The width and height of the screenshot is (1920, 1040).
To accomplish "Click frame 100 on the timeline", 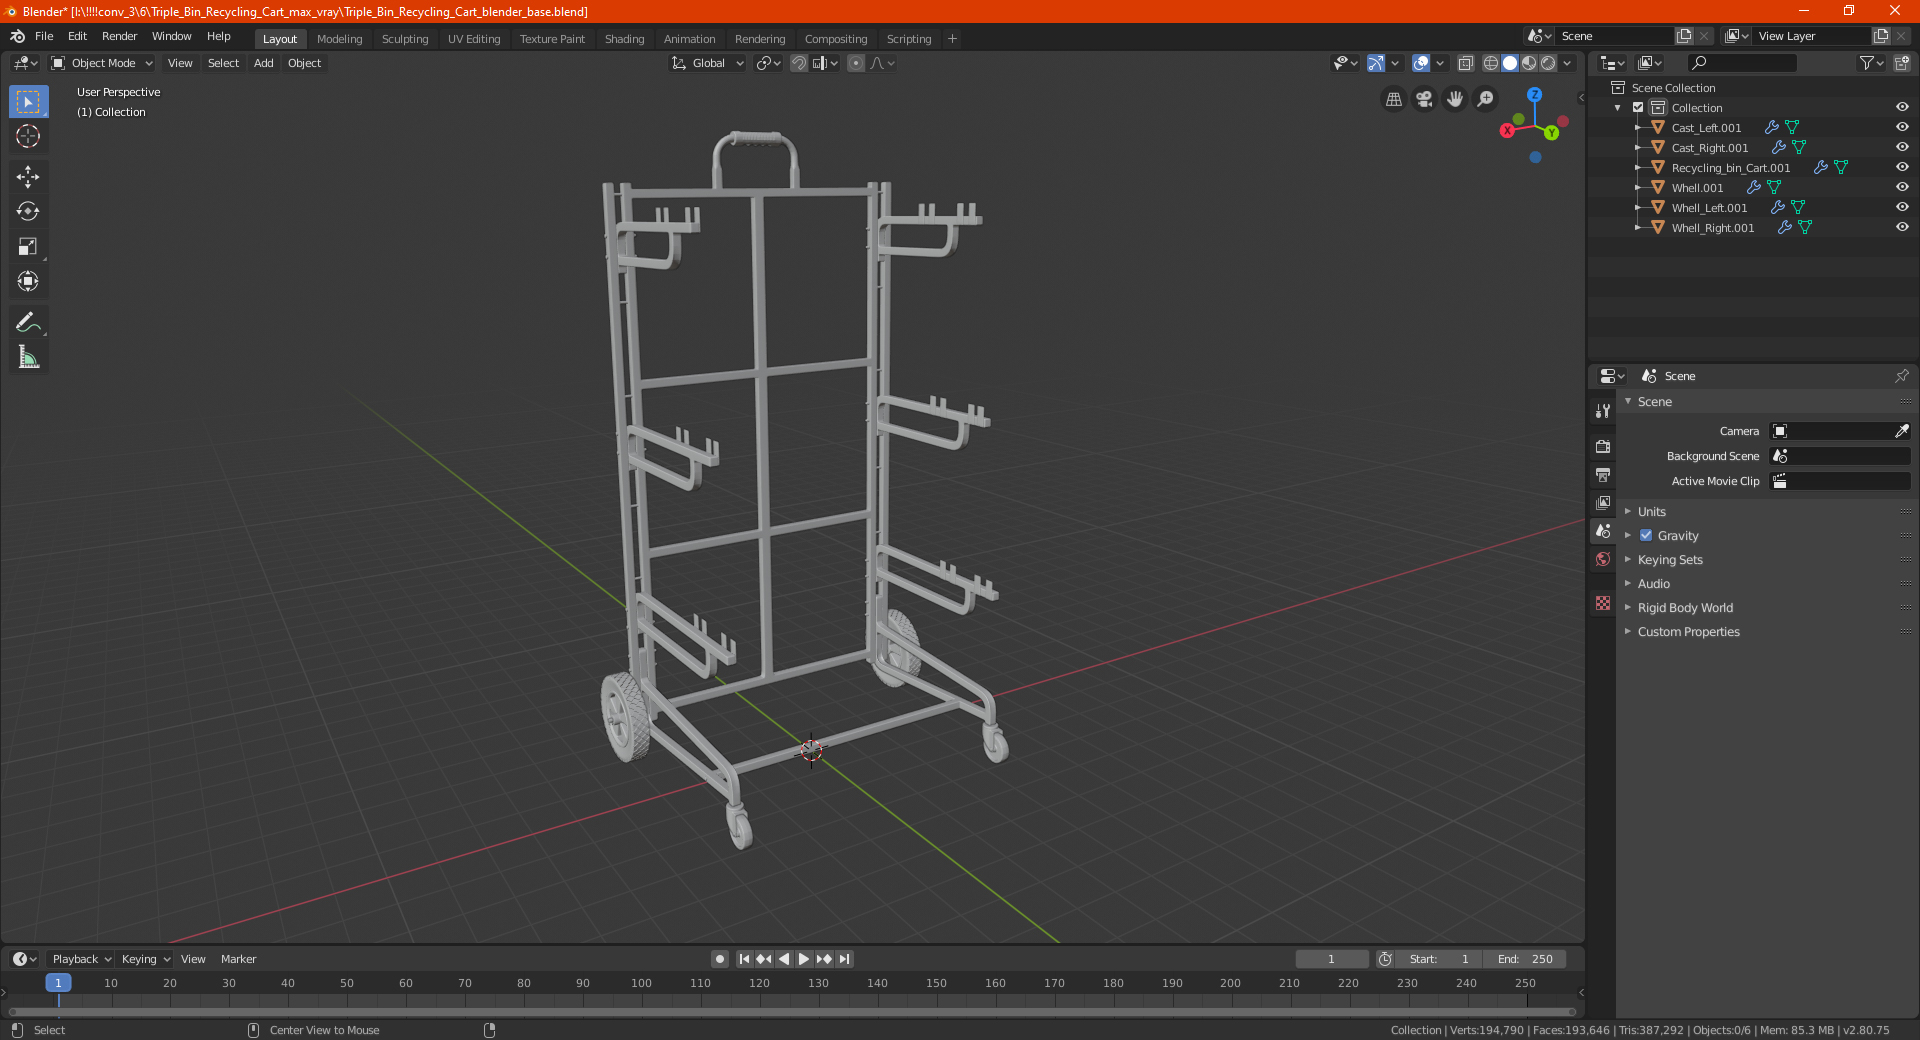I will (641, 983).
